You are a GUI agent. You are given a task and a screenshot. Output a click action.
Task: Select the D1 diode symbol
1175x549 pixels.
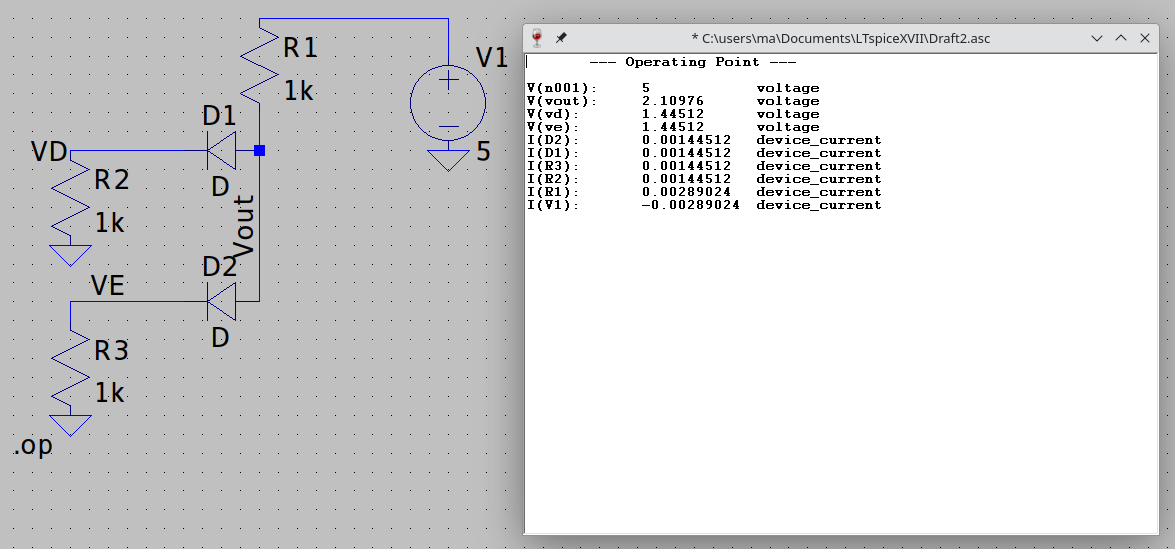tap(221, 151)
